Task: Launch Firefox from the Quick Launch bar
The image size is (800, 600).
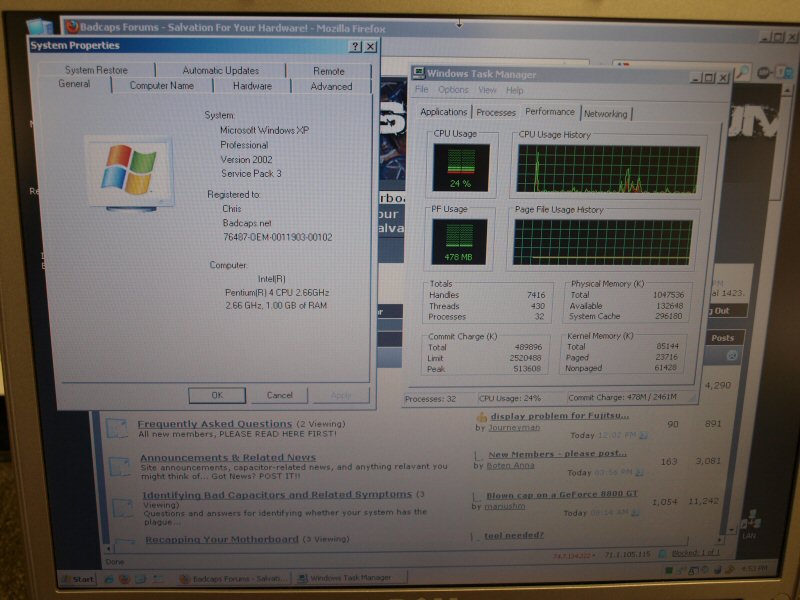Action: click(124, 579)
